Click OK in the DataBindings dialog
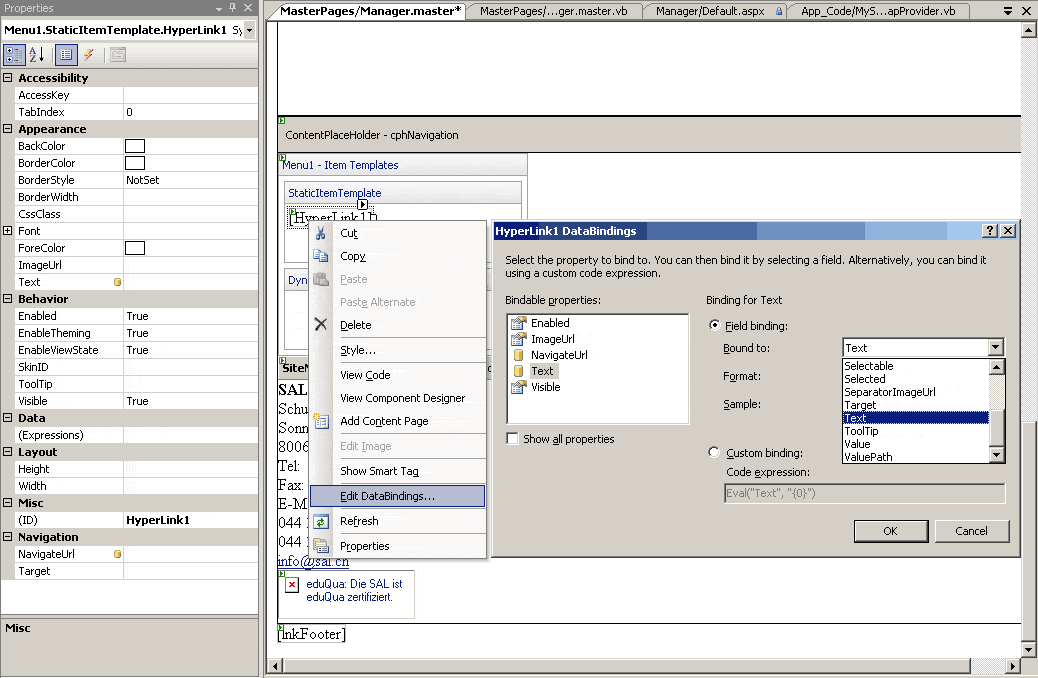 (x=890, y=531)
